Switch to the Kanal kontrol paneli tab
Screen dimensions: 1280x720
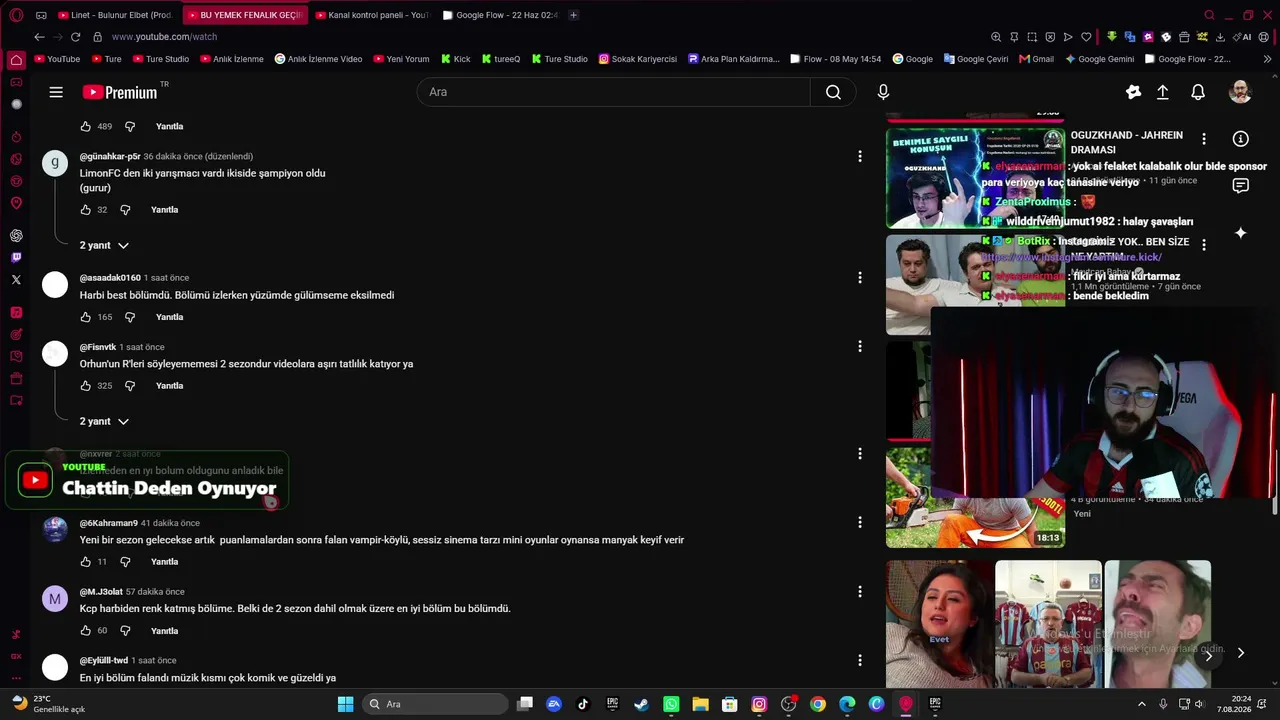tap(372, 15)
